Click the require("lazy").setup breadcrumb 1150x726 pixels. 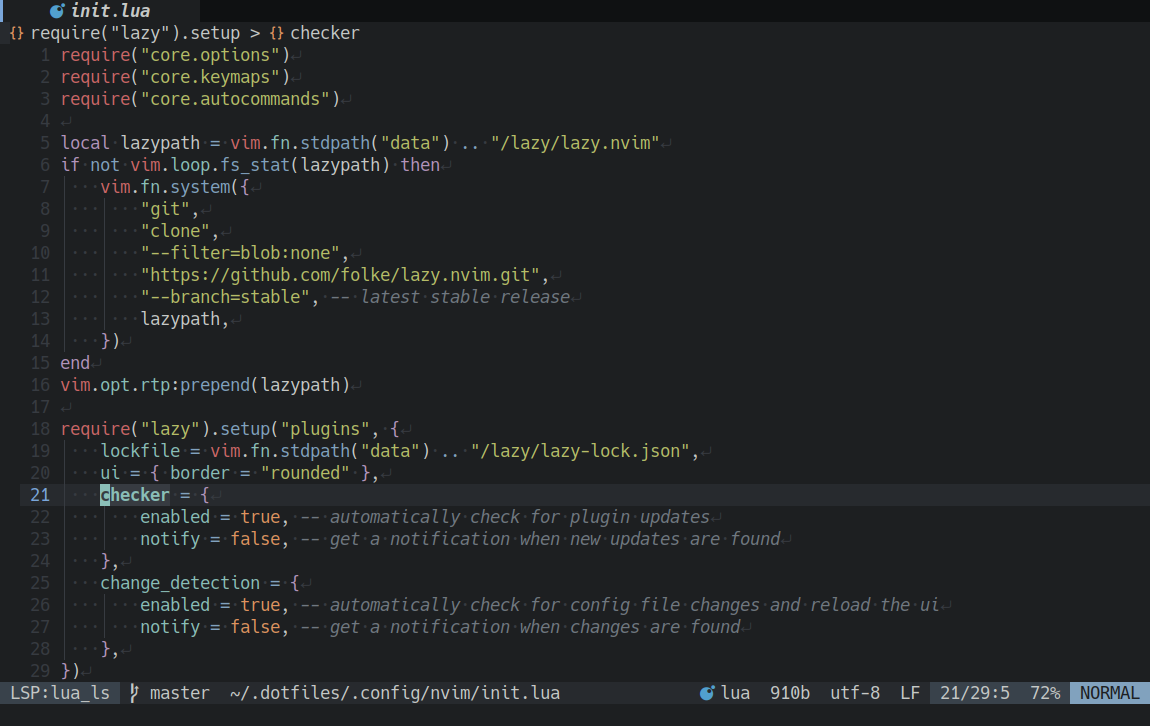pos(135,33)
